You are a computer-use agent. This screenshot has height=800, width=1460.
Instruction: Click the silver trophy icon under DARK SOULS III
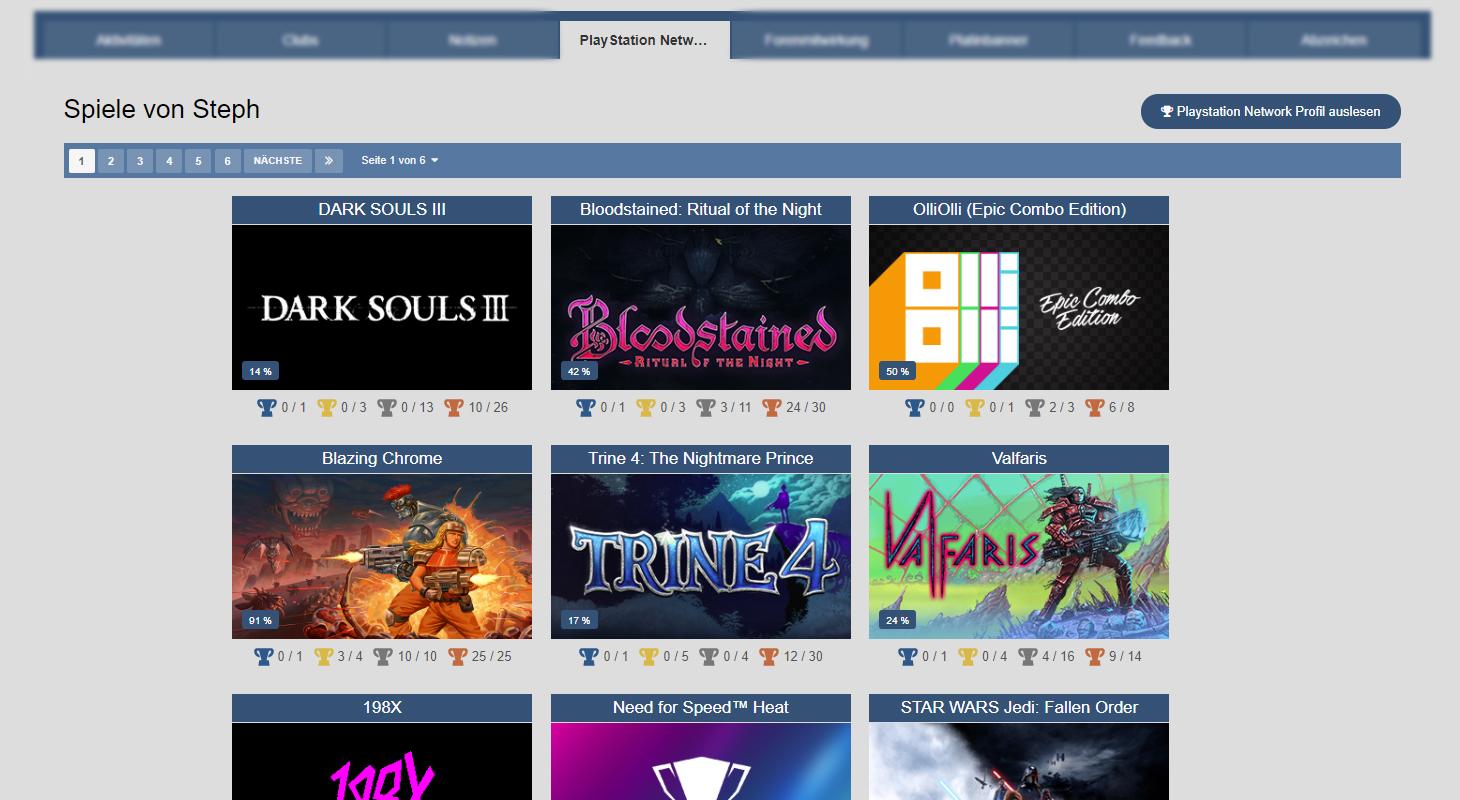point(386,407)
